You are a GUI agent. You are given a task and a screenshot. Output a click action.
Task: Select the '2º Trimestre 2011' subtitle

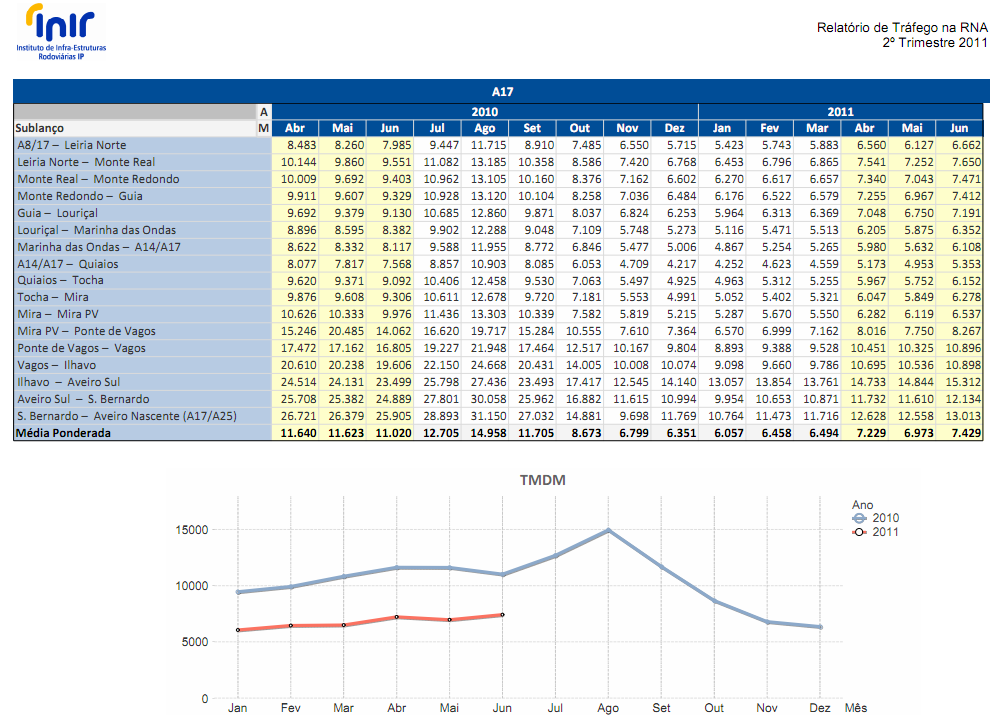(x=934, y=42)
